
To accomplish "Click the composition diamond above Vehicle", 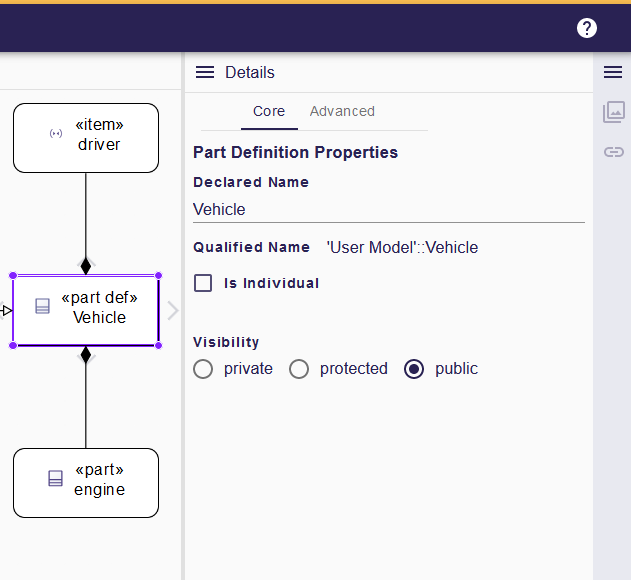I will 85,265.
